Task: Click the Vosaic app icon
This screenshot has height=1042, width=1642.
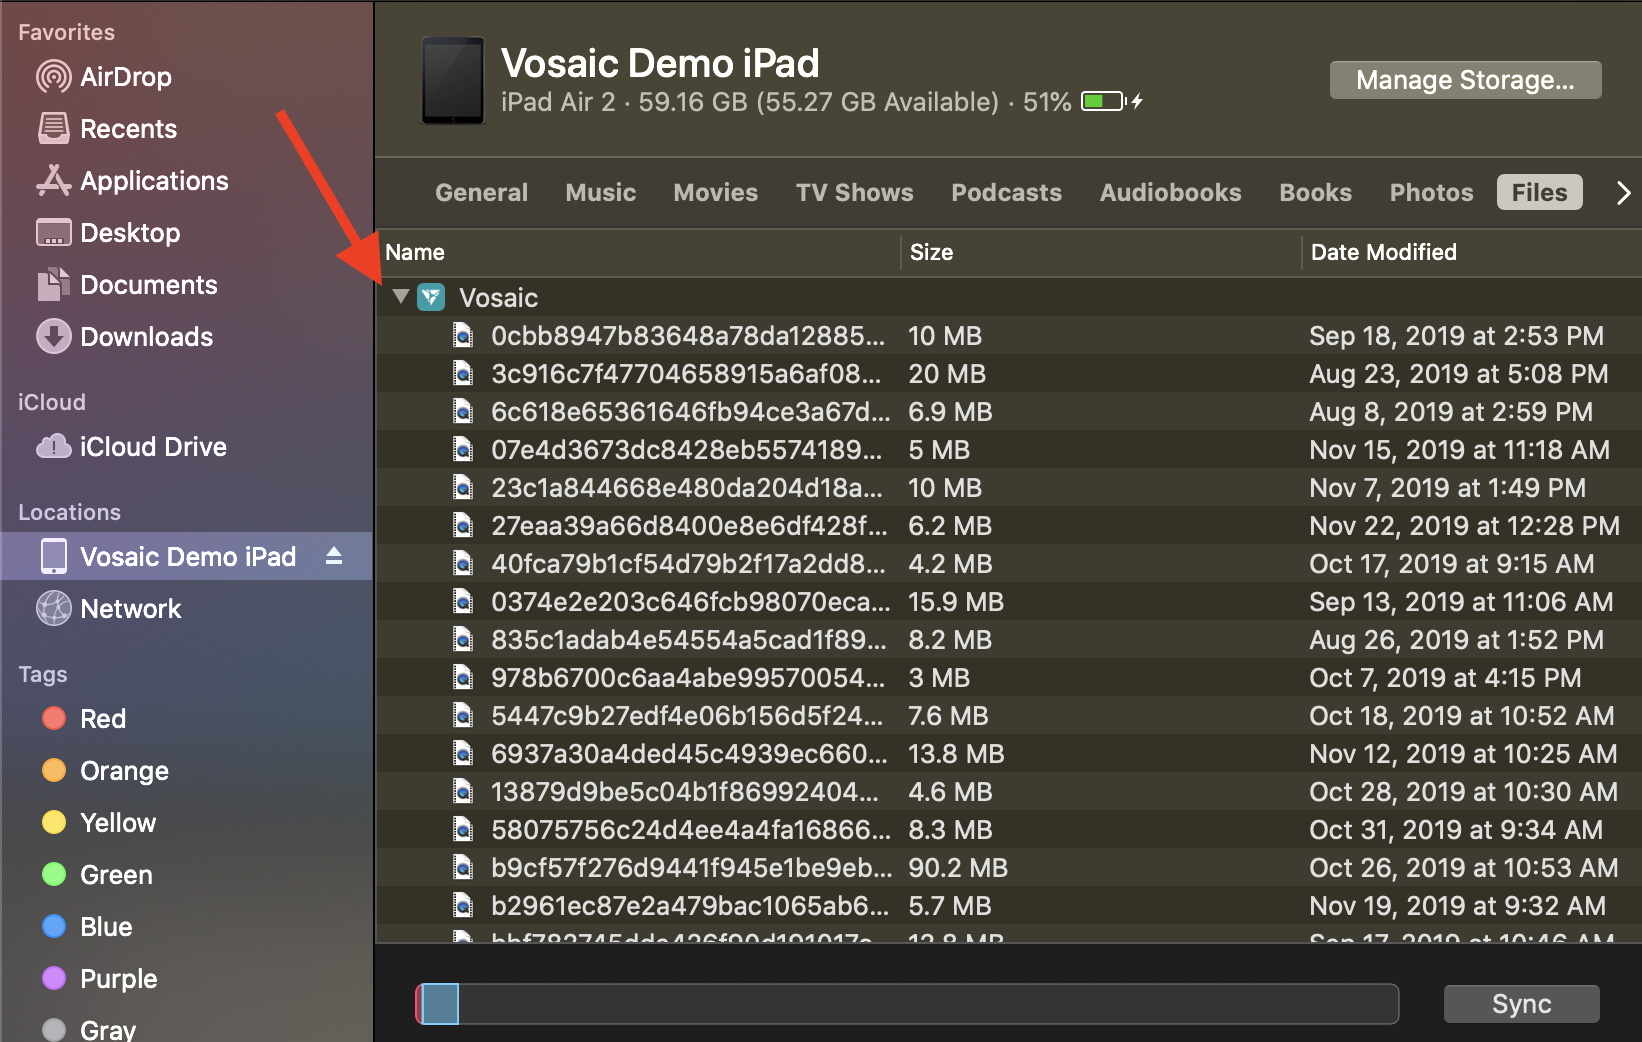Action: (x=431, y=297)
